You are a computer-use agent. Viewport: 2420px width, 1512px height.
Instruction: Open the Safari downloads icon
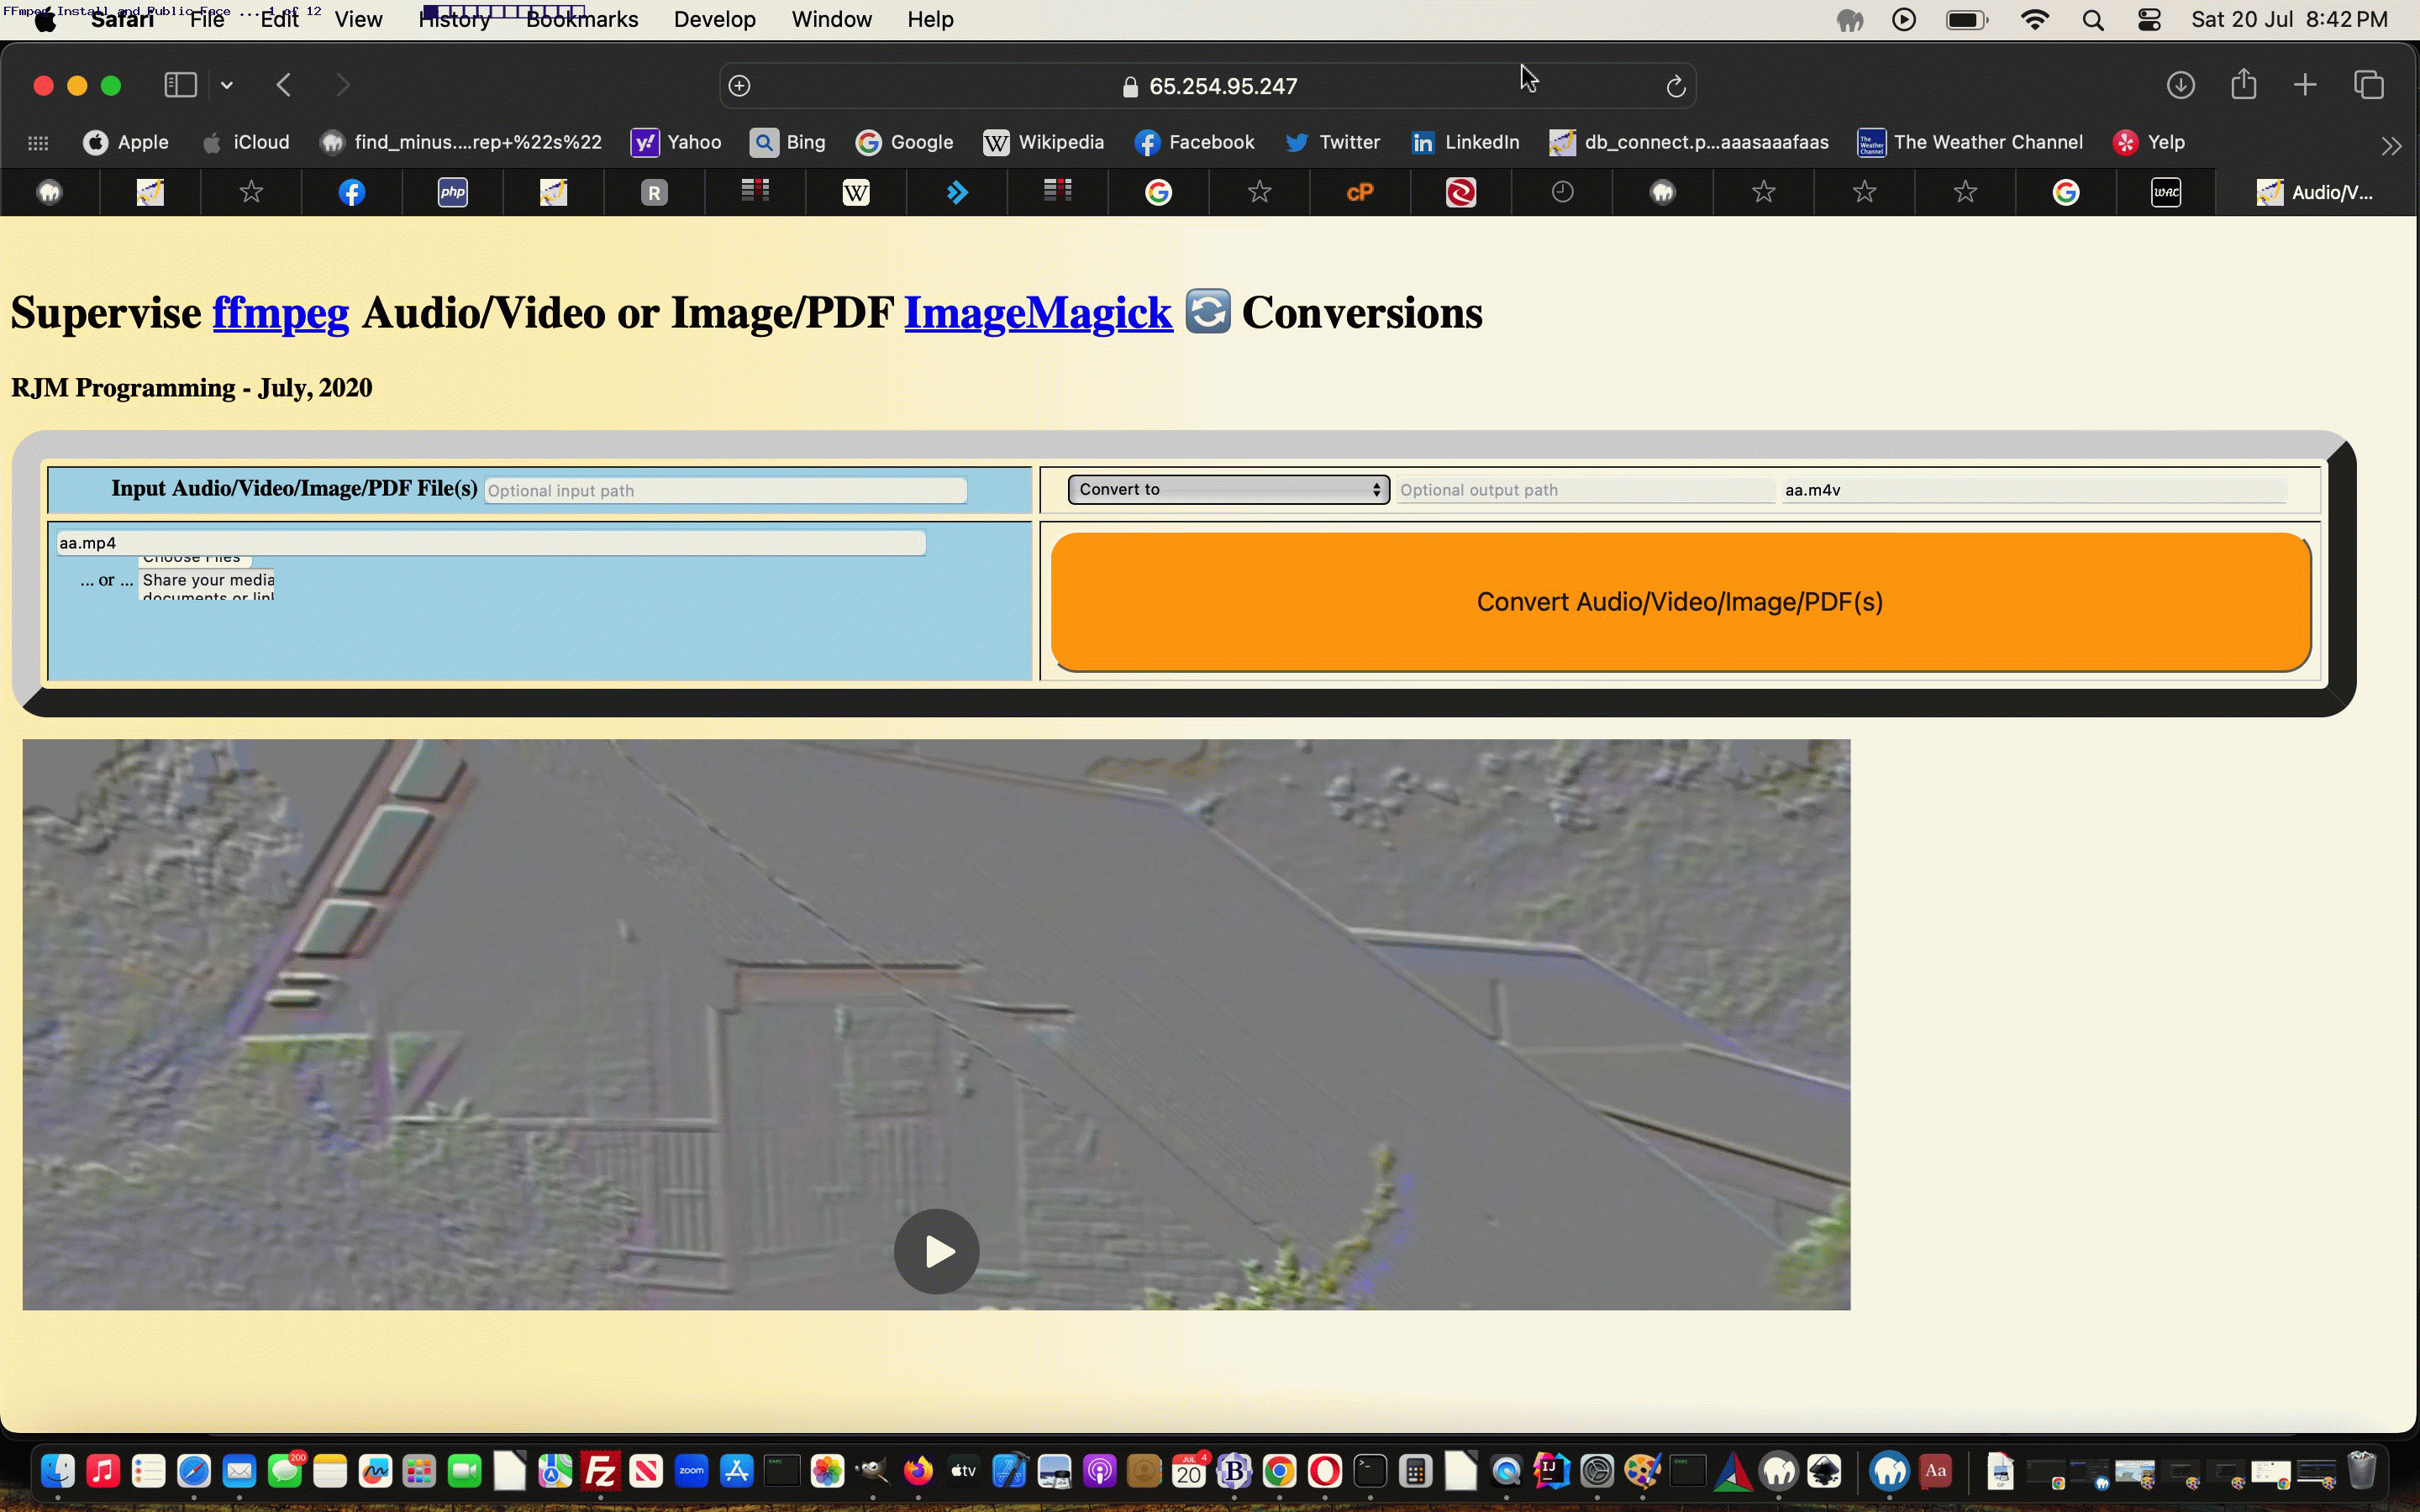click(2180, 85)
